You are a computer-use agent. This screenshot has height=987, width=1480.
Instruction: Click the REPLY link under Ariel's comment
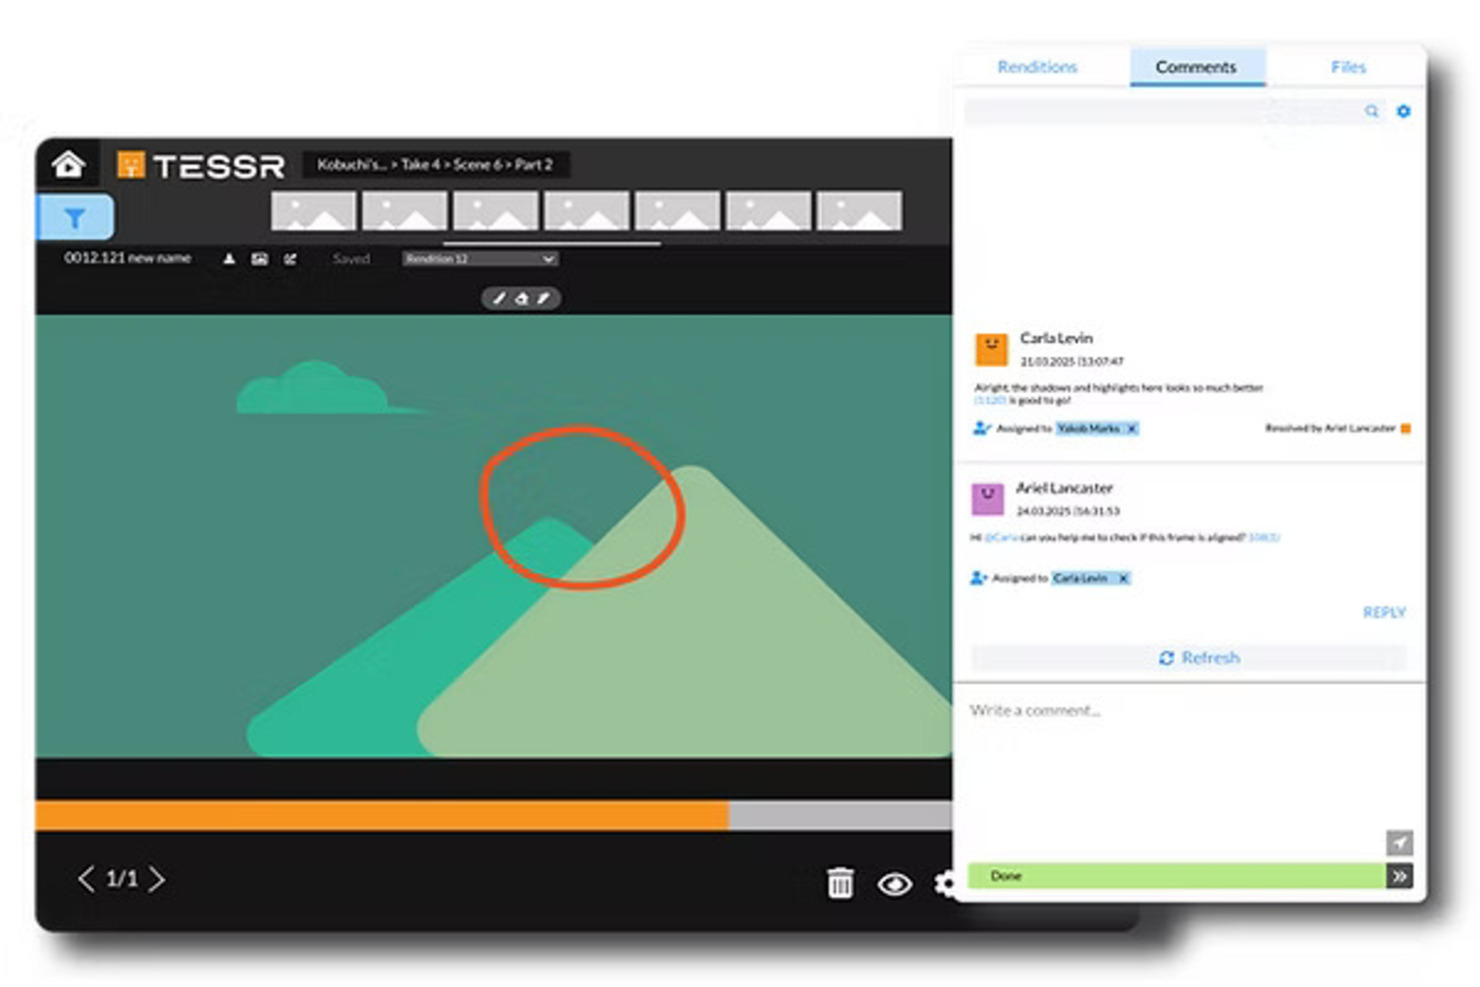point(1383,612)
